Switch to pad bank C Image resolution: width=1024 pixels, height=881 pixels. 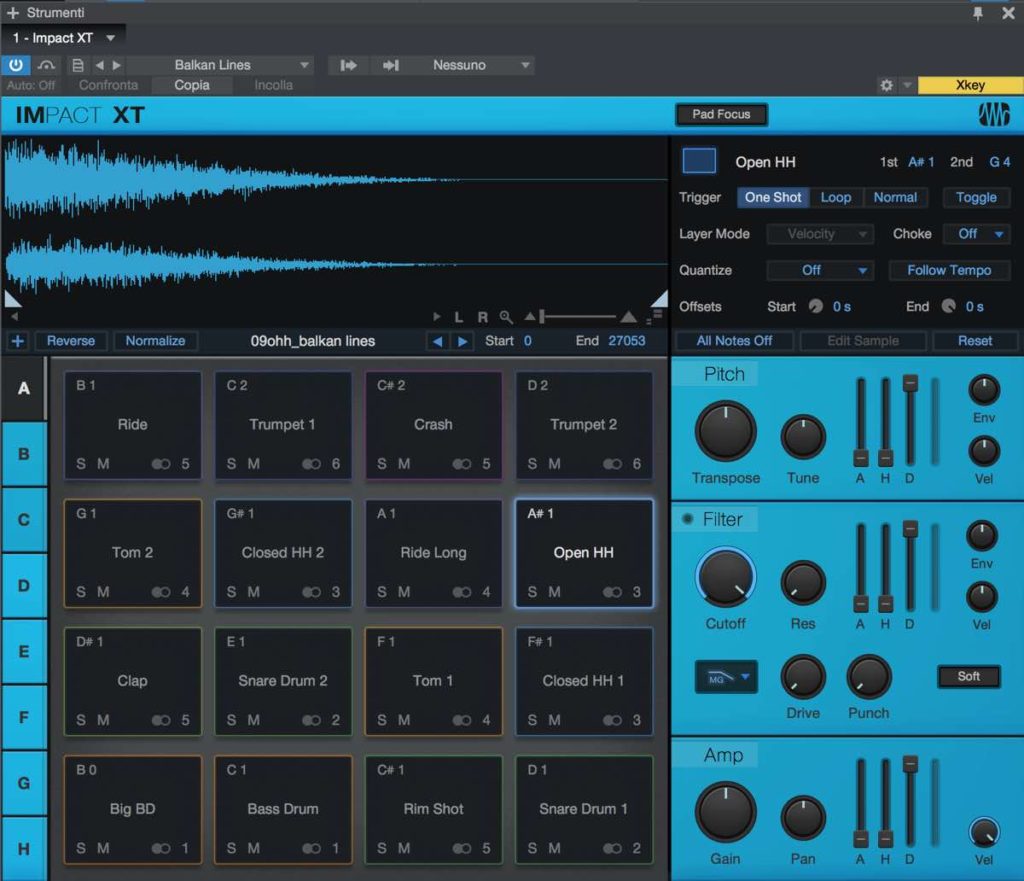point(24,520)
